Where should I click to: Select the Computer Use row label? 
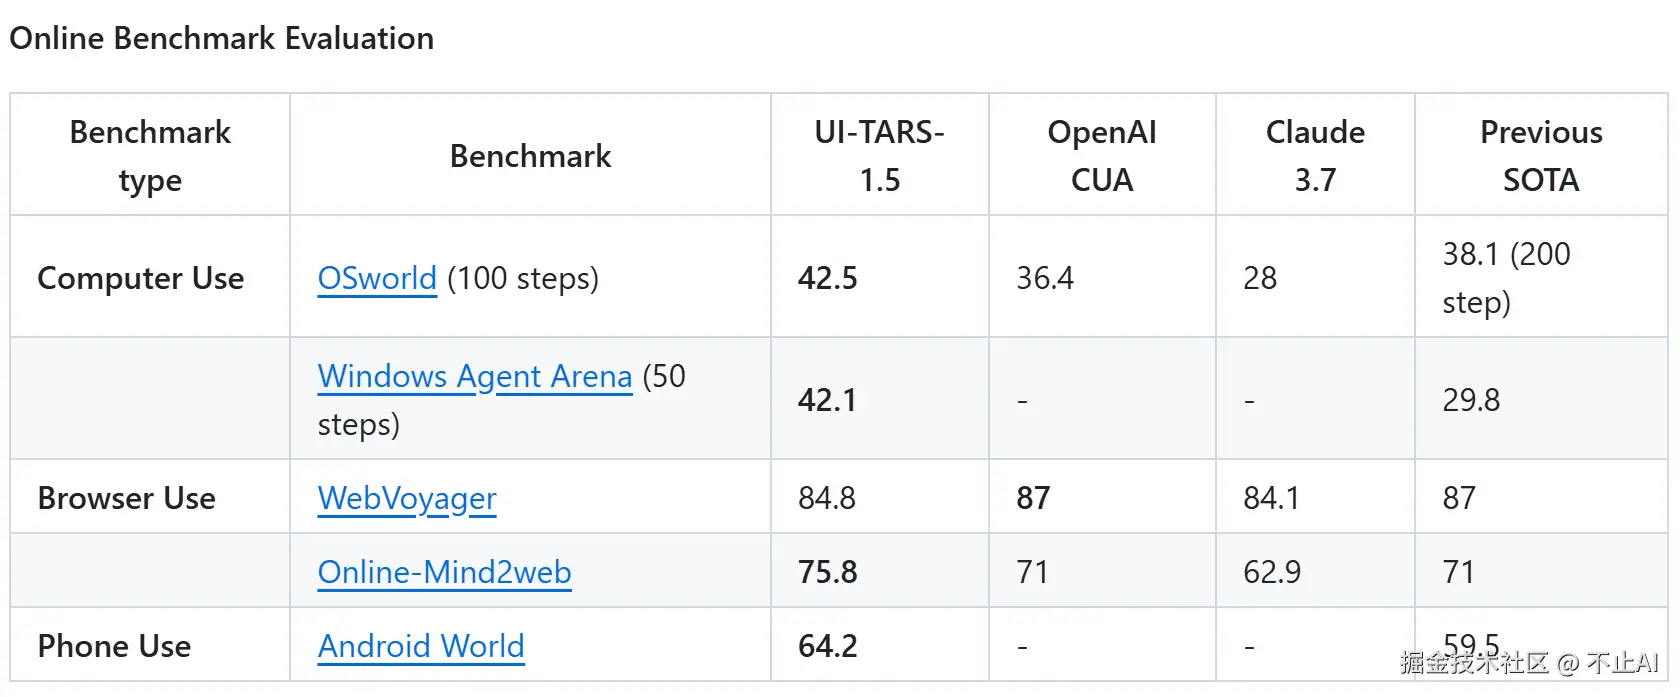pyautogui.click(x=141, y=278)
